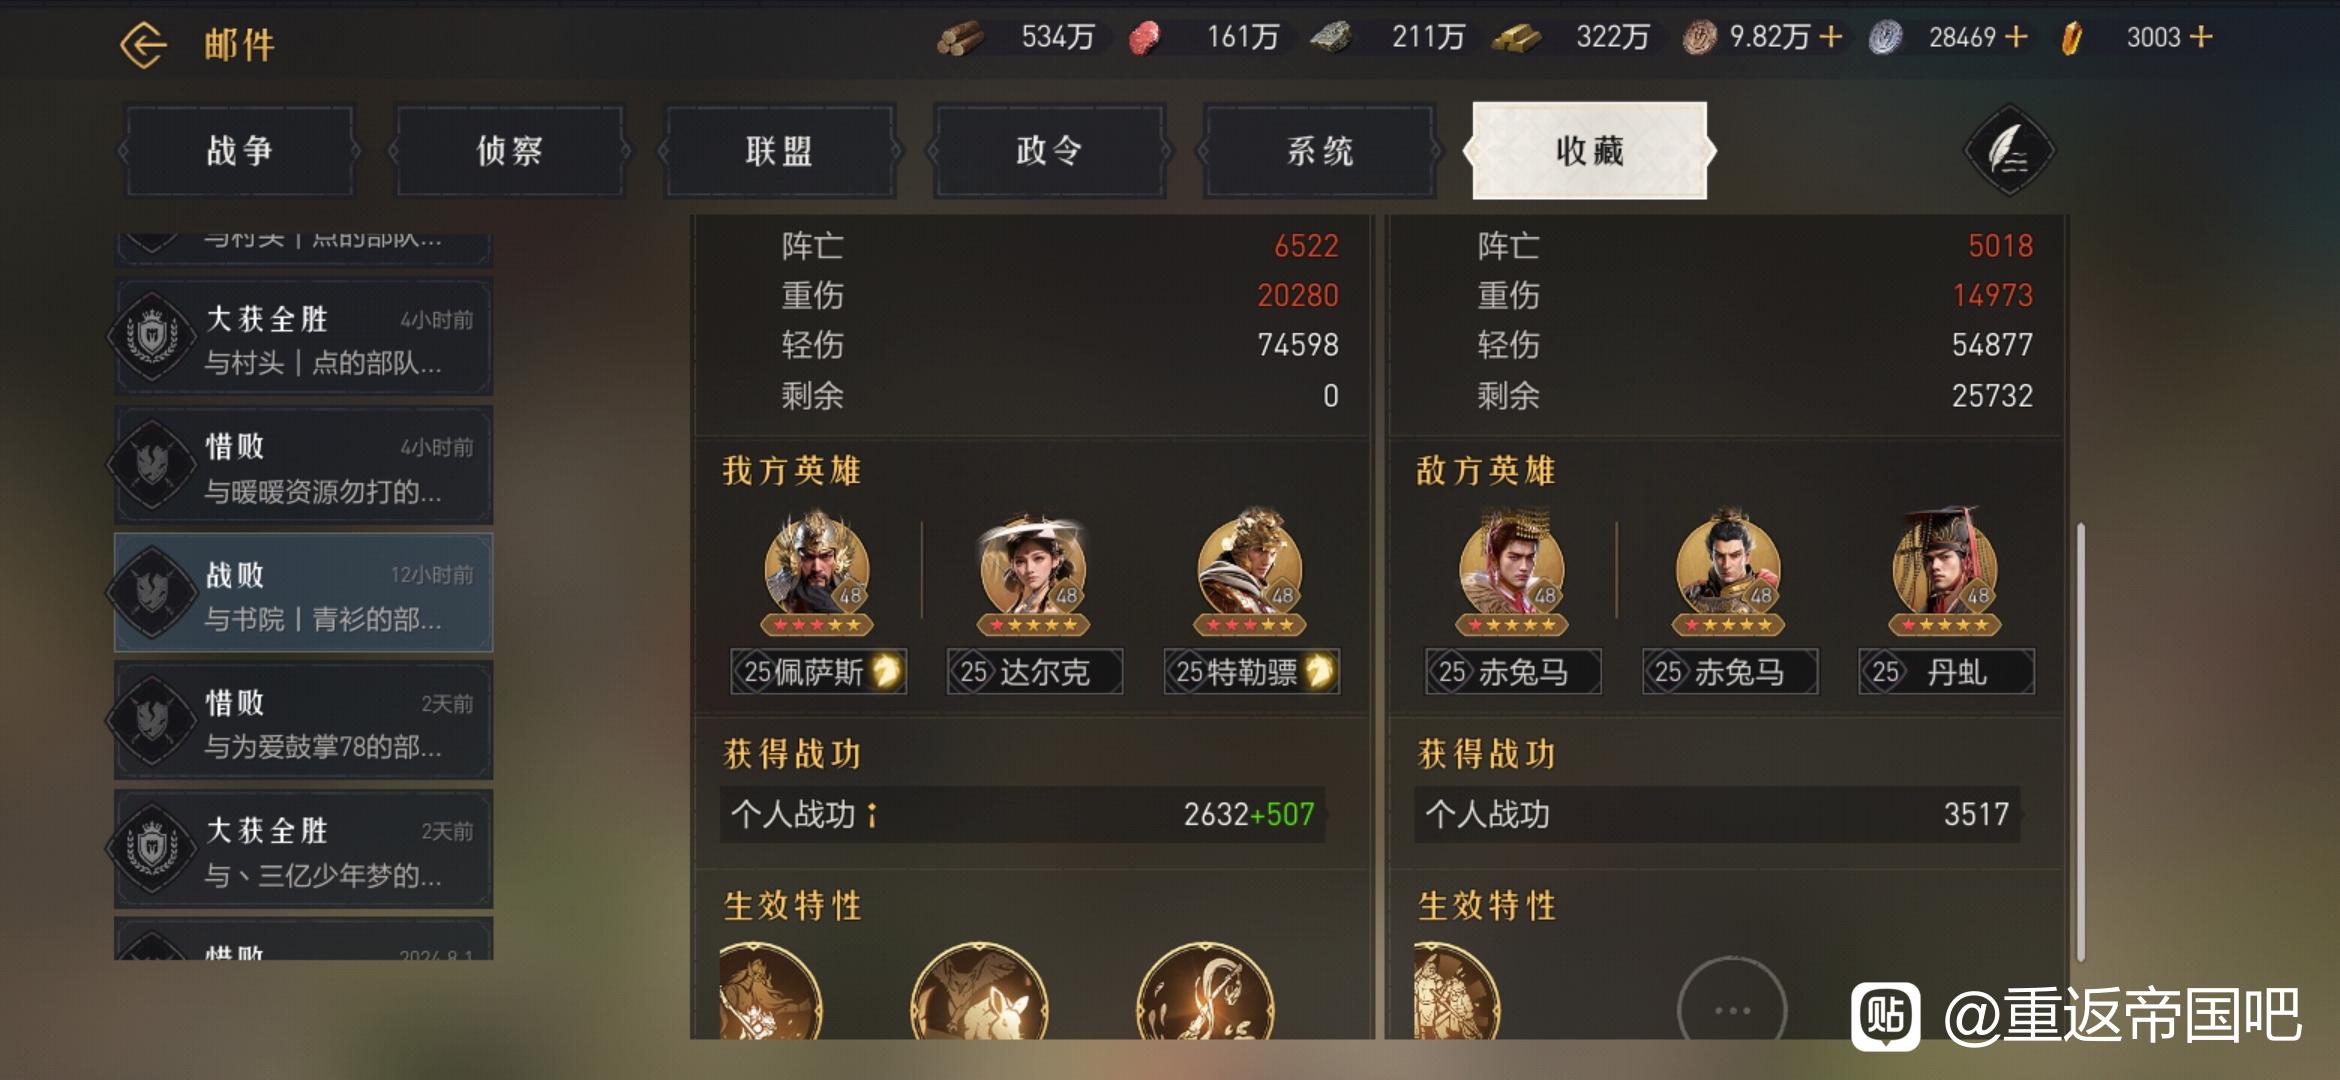Open the 佩萨斯 mount label
The width and height of the screenshot is (2340, 1080).
819,672
